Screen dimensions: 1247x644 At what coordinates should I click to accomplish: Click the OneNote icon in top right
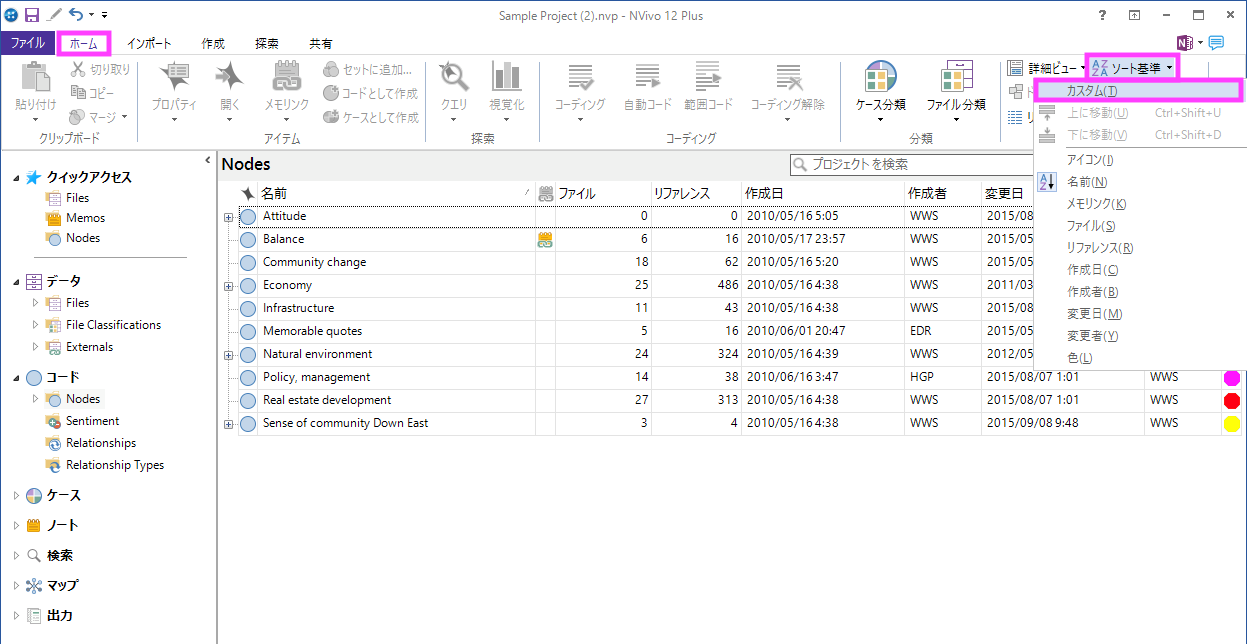1187,43
